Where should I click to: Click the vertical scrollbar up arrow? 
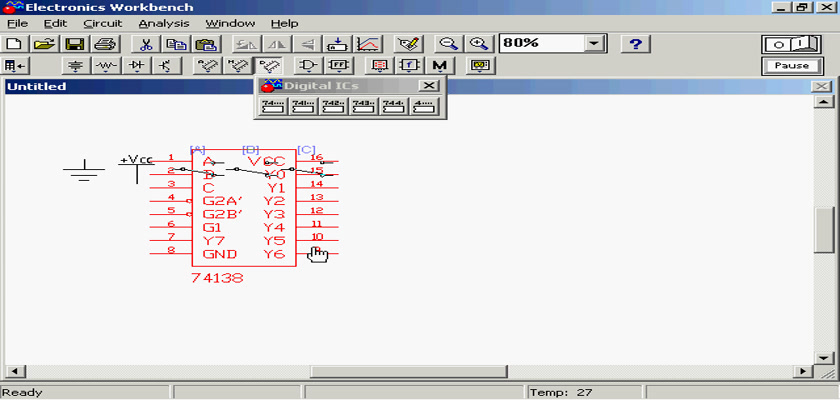click(823, 102)
